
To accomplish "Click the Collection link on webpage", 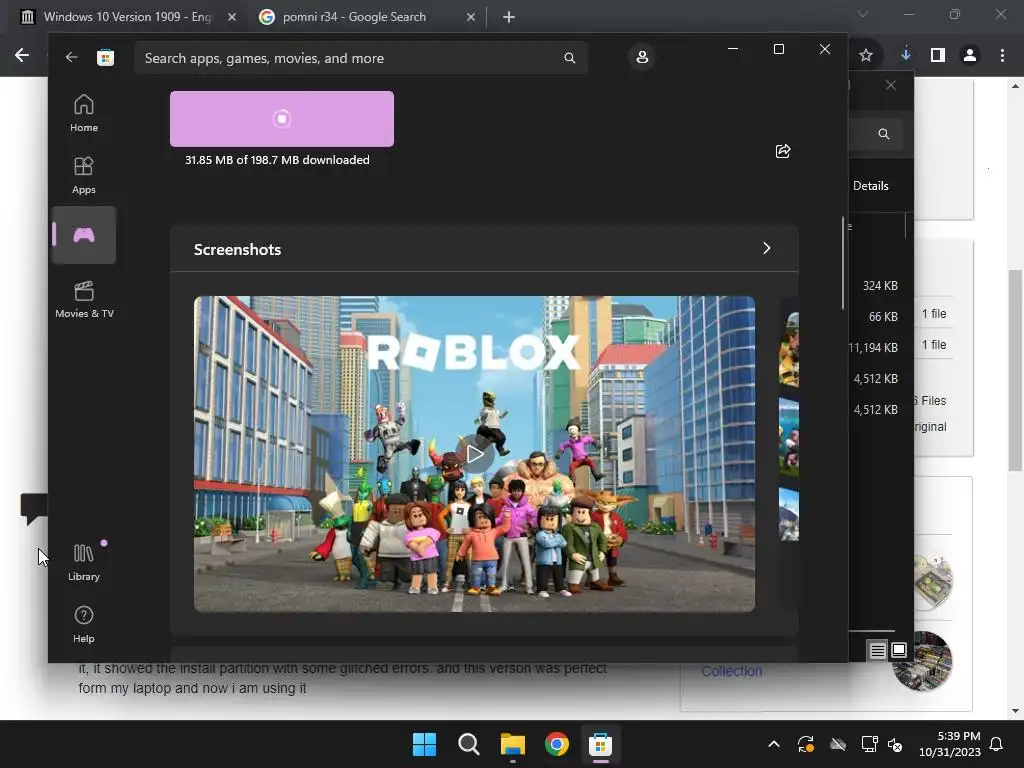I will (731, 671).
